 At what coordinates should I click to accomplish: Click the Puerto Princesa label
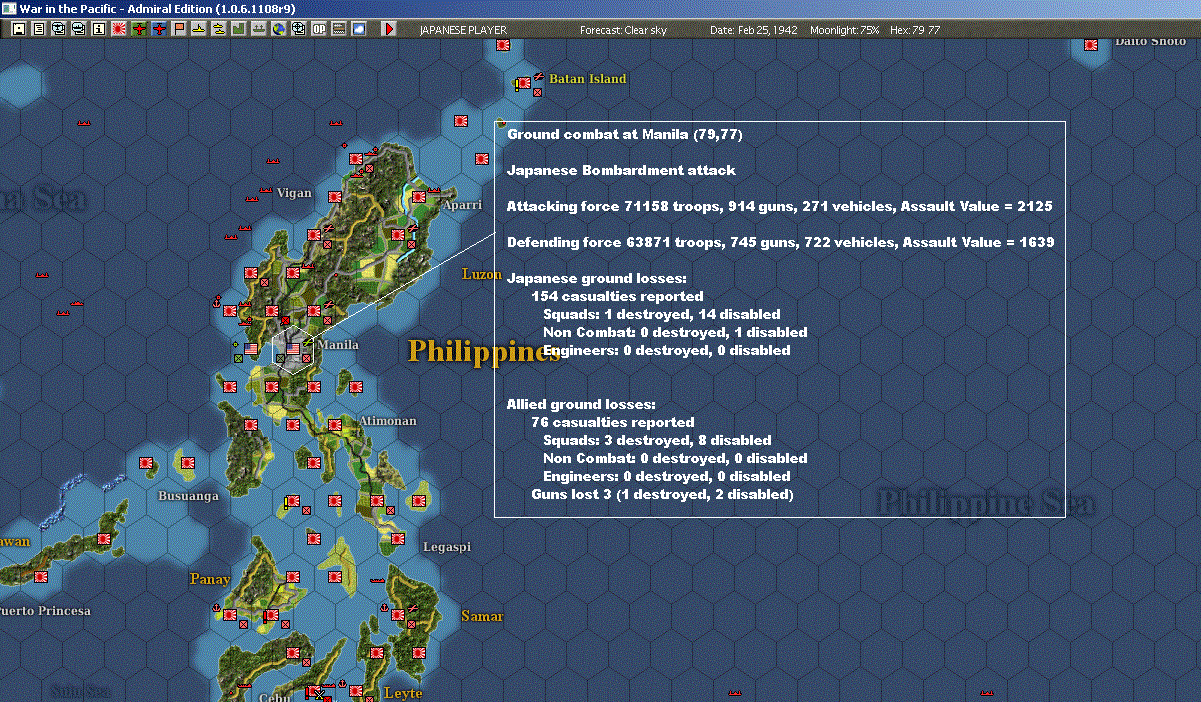pos(45,611)
